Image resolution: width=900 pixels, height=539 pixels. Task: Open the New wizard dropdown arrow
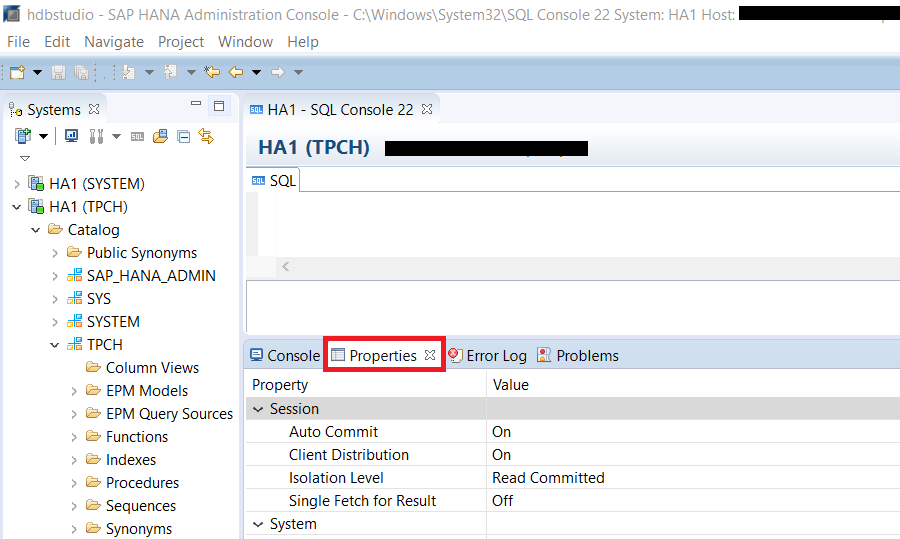coord(37,72)
